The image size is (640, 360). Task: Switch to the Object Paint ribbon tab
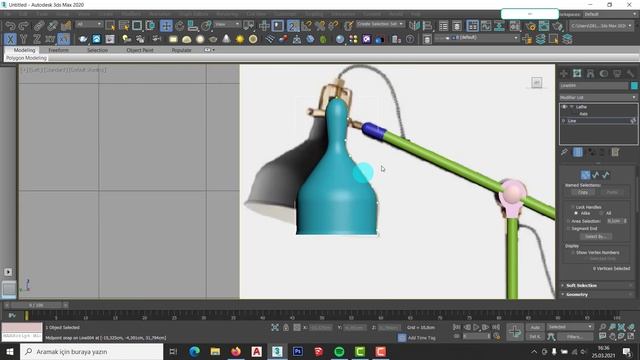pyautogui.click(x=140, y=50)
